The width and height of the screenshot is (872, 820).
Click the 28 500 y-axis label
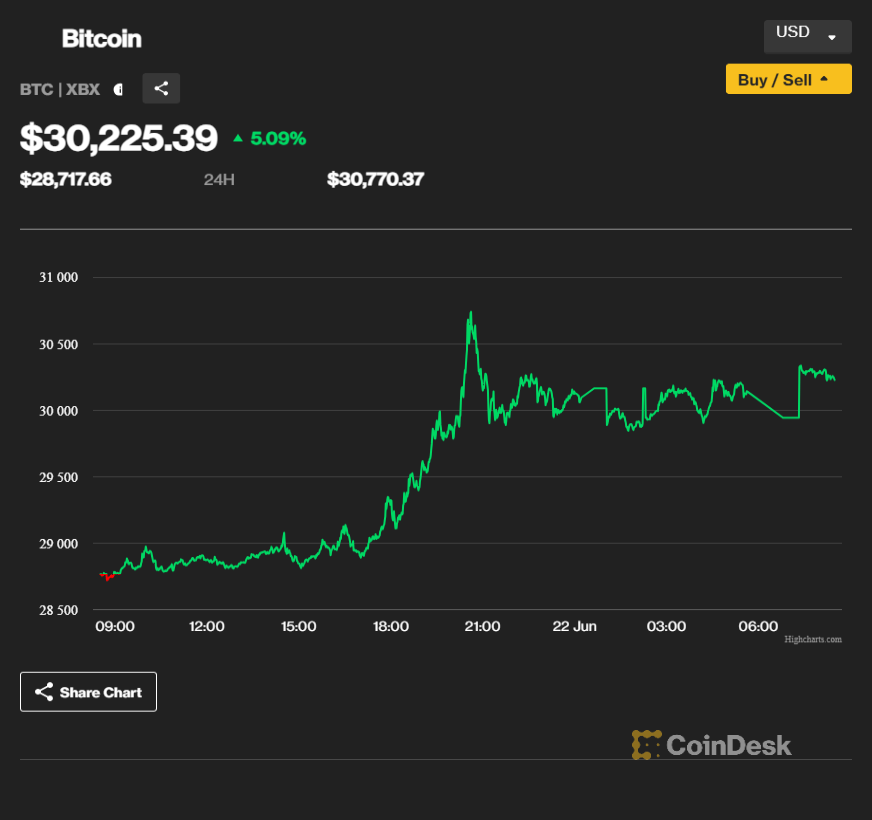[58, 610]
